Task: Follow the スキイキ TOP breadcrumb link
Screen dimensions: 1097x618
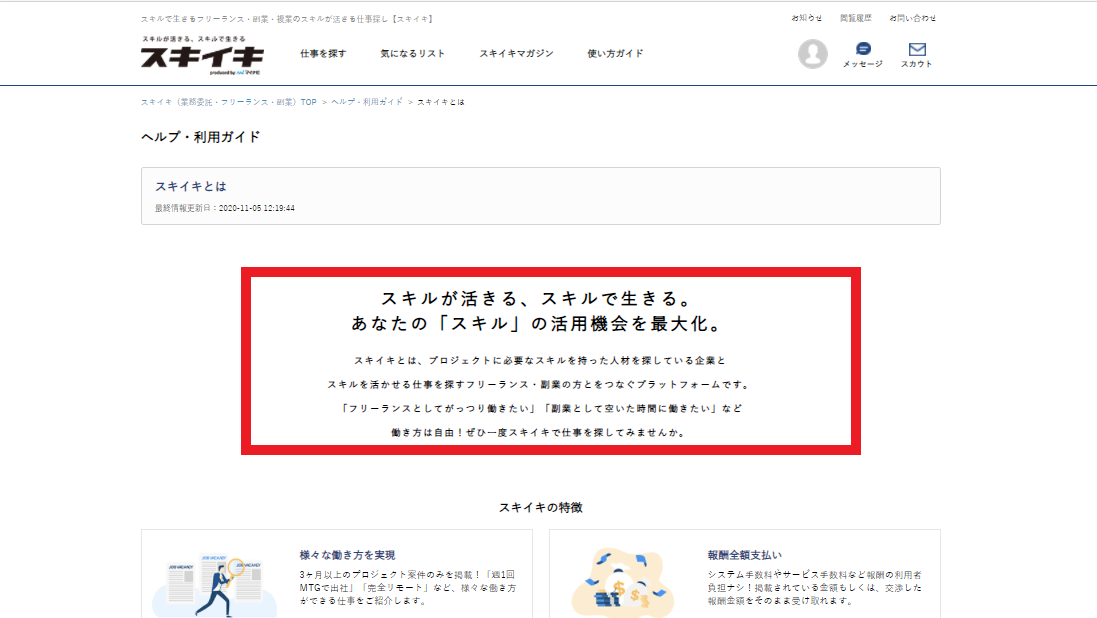Action: (x=229, y=102)
